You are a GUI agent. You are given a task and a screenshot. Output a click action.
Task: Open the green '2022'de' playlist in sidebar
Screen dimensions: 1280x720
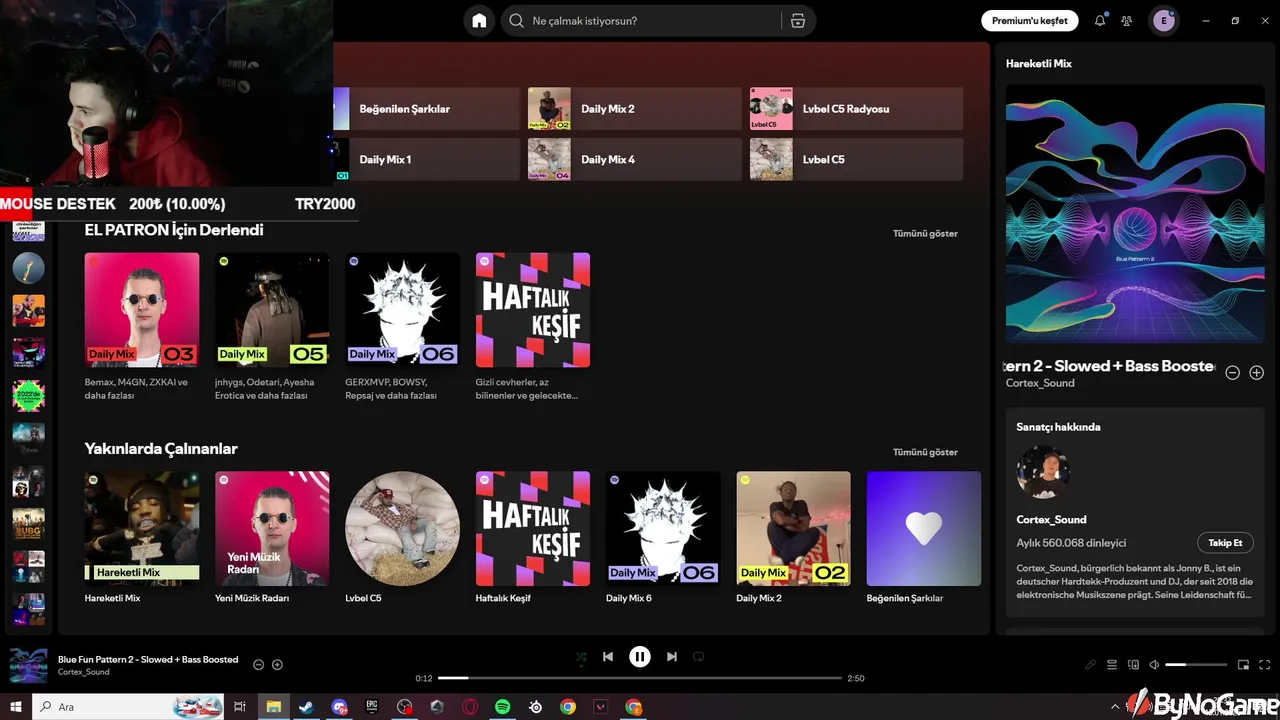pos(28,395)
